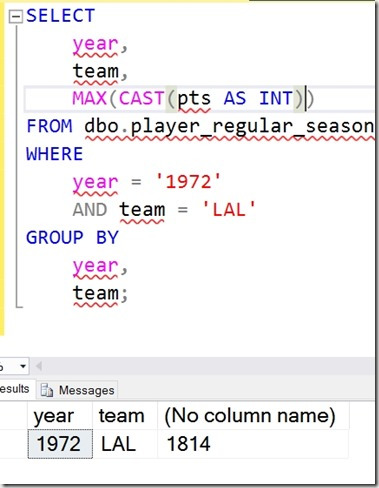Click the horizontal scrollbar left arrow
Viewport: 379px width, 488px height.
point(39,366)
